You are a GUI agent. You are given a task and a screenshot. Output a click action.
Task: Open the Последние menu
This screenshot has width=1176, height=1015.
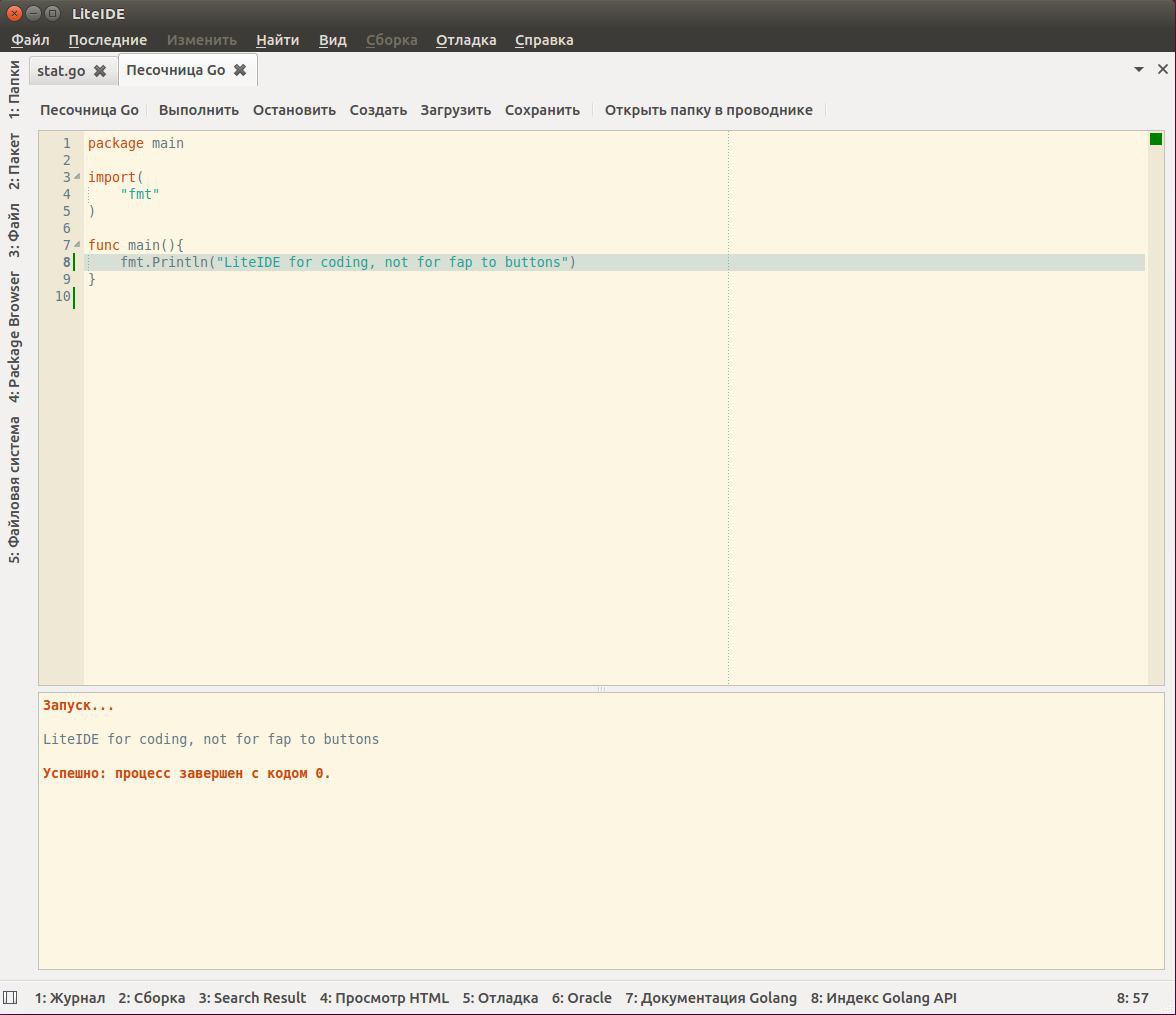click(107, 40)
